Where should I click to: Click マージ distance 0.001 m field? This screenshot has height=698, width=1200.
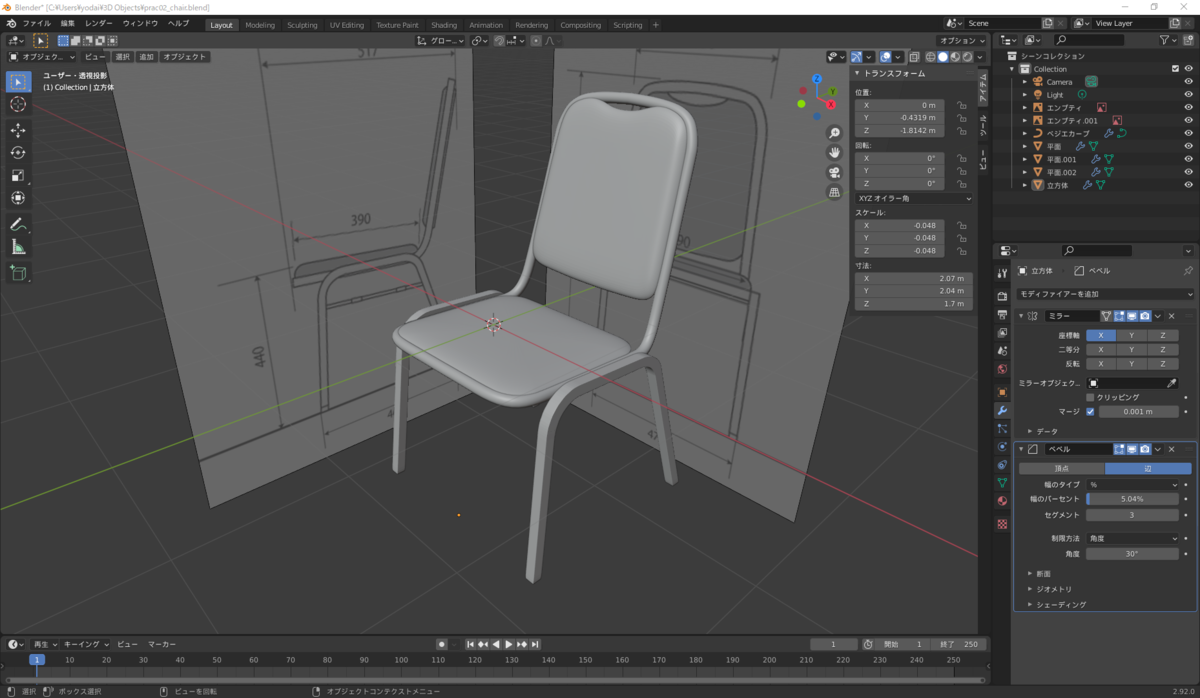pos(1138,411)
